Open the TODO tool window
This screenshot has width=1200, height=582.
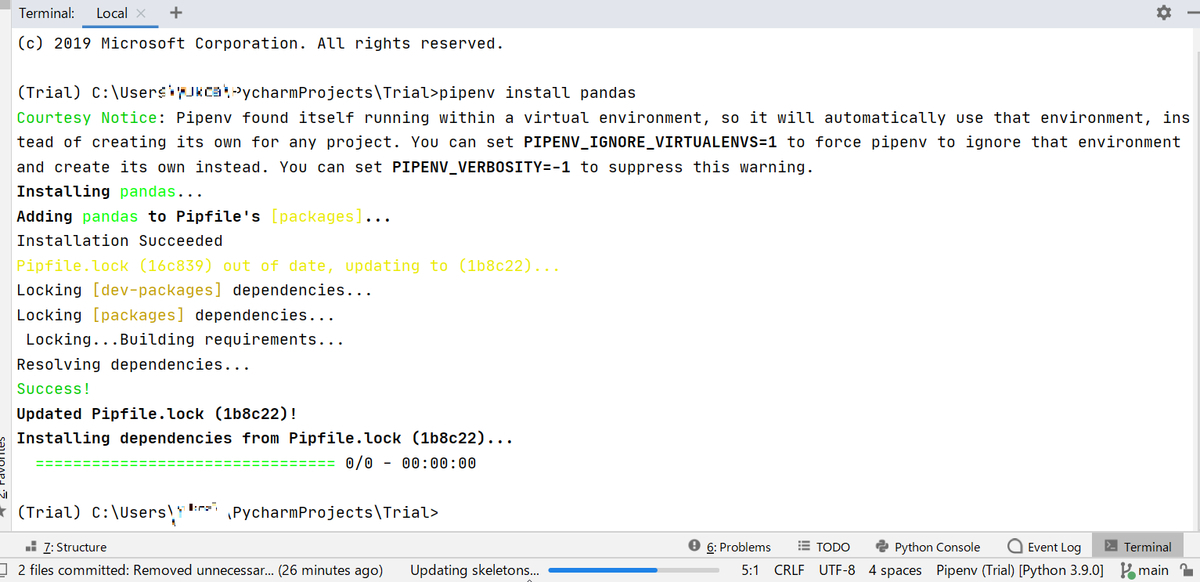824,547
